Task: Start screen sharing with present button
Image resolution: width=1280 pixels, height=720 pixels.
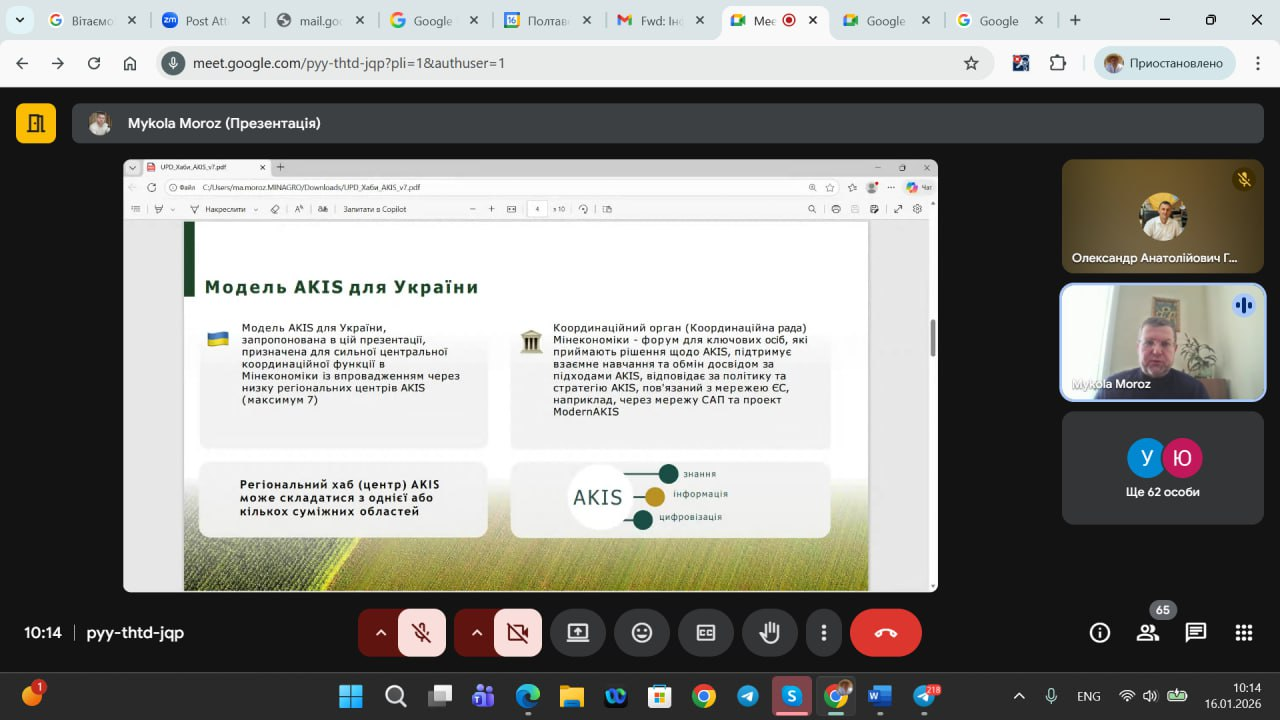Action: pyautogui.click(x=578, y=632)
